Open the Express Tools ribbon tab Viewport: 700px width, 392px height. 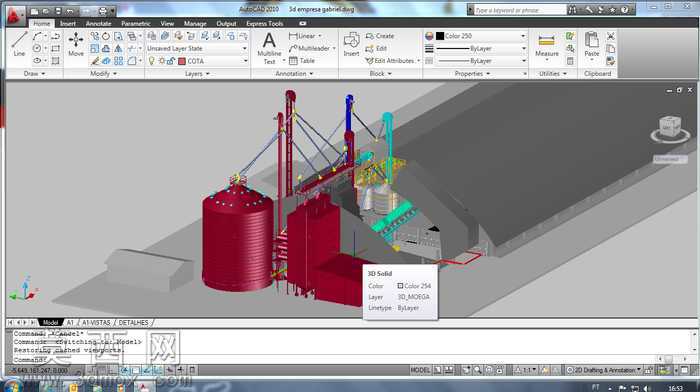click(x=265, y=24)
